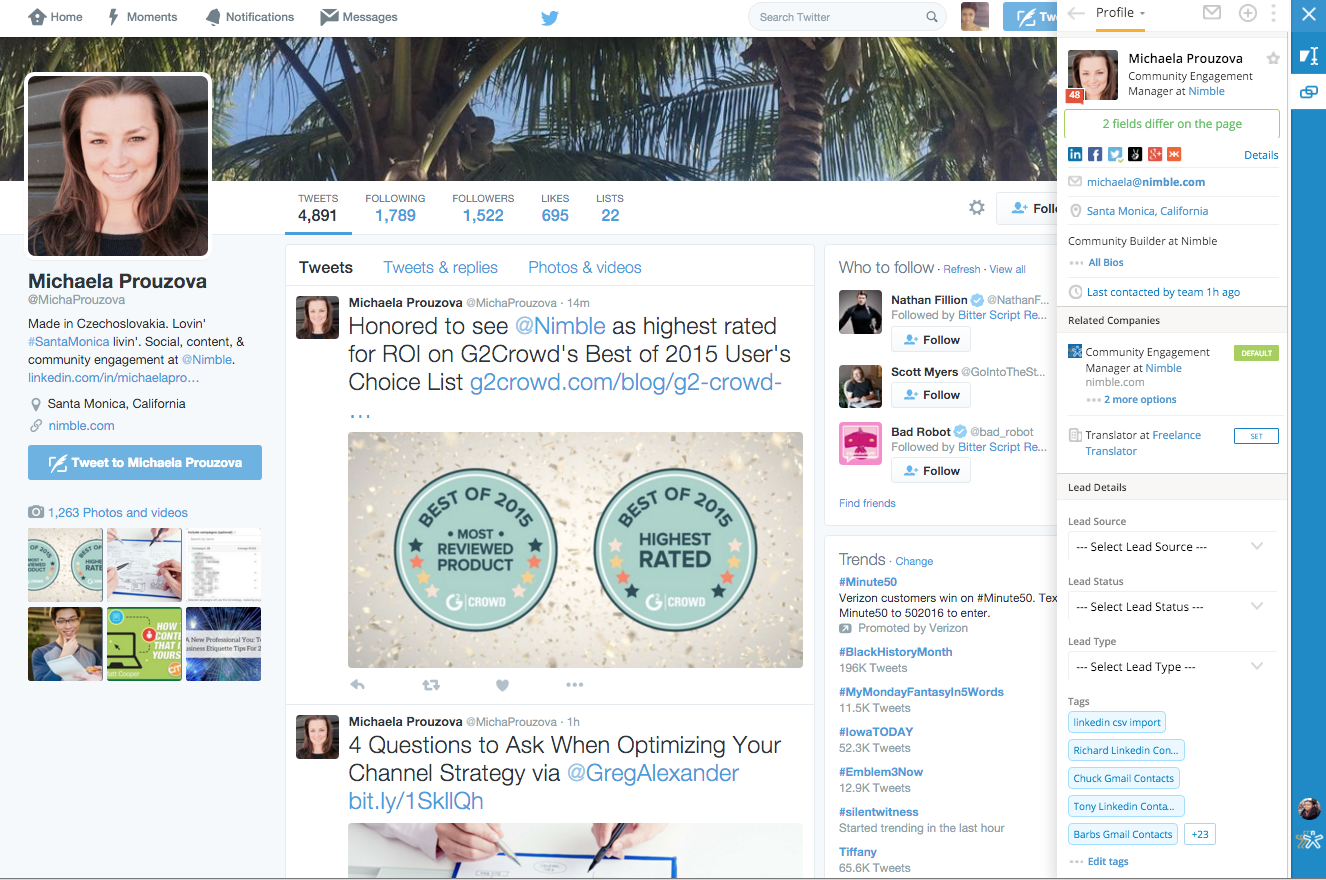Open the Select Lead Source dropdown
Image resolution: width=1326 pixels, height=880 pixels.
pyautogui.click(x=1171, y=547)
